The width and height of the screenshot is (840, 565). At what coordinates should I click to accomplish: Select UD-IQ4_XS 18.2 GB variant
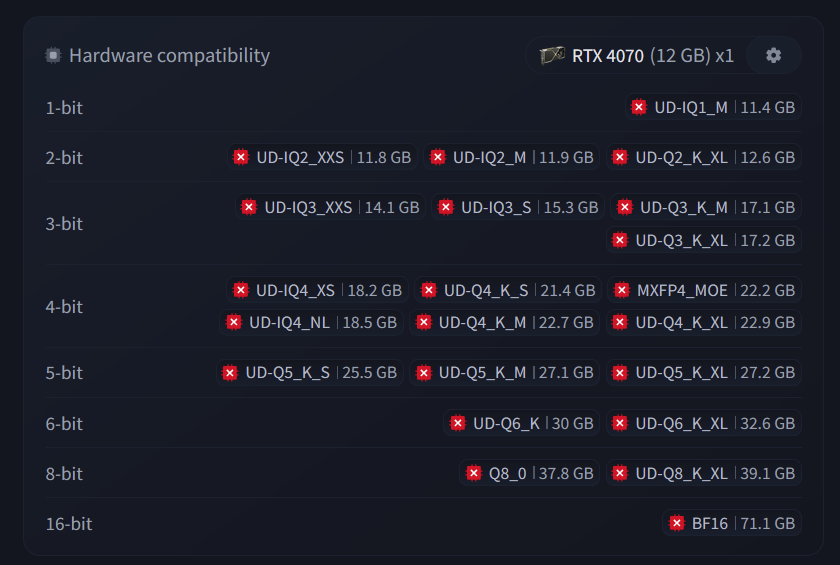[318, 290]
